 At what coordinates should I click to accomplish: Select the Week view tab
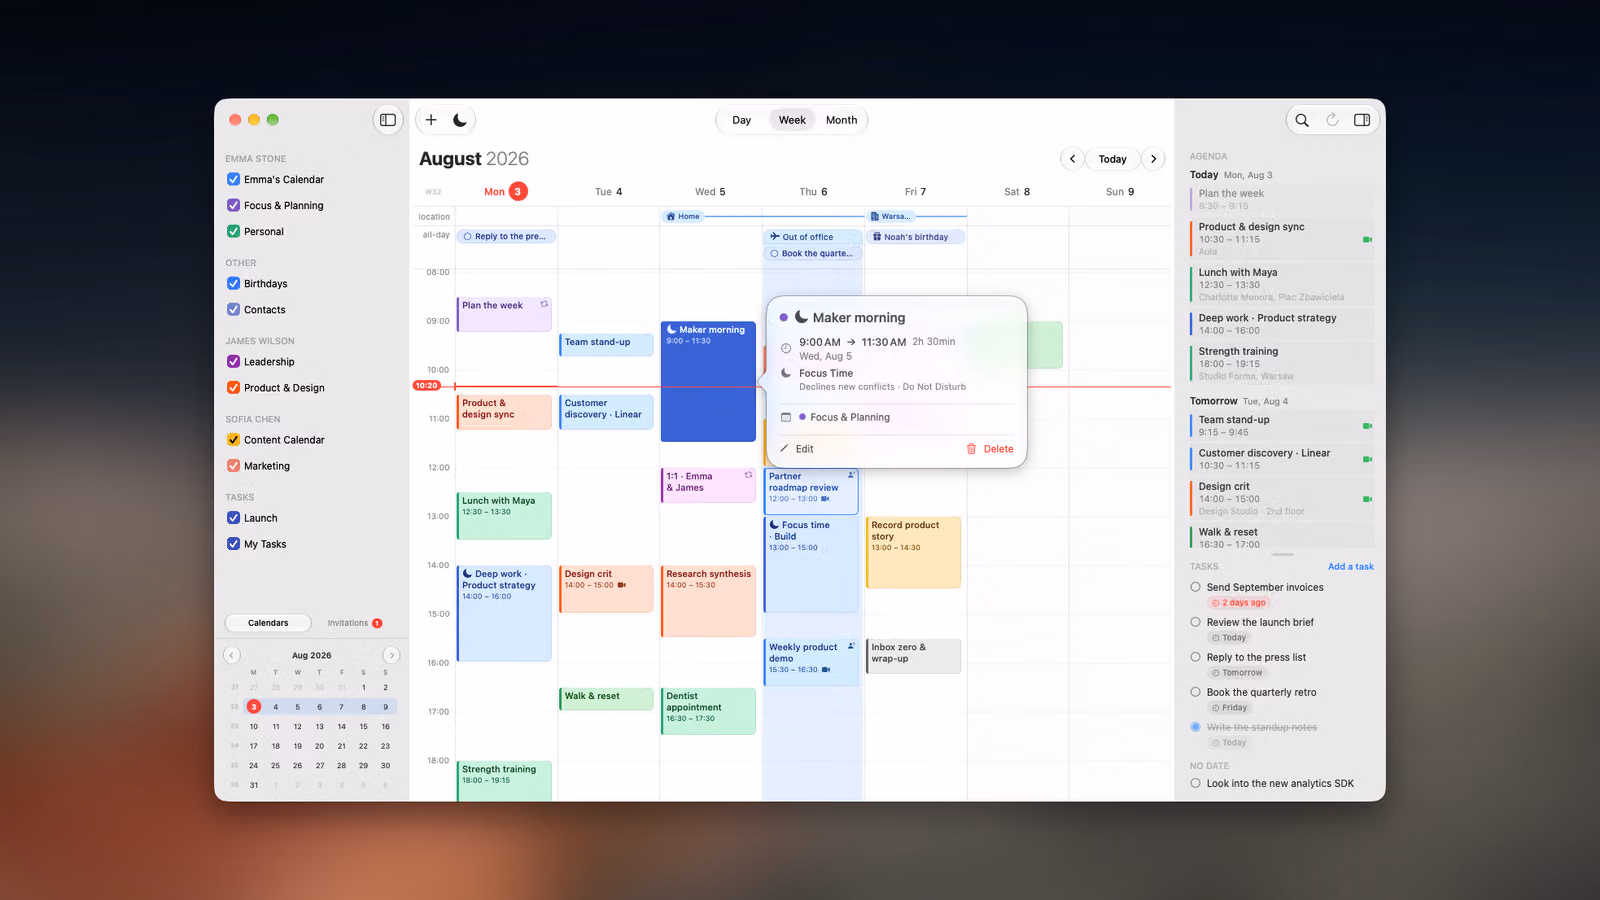point(792,120)
